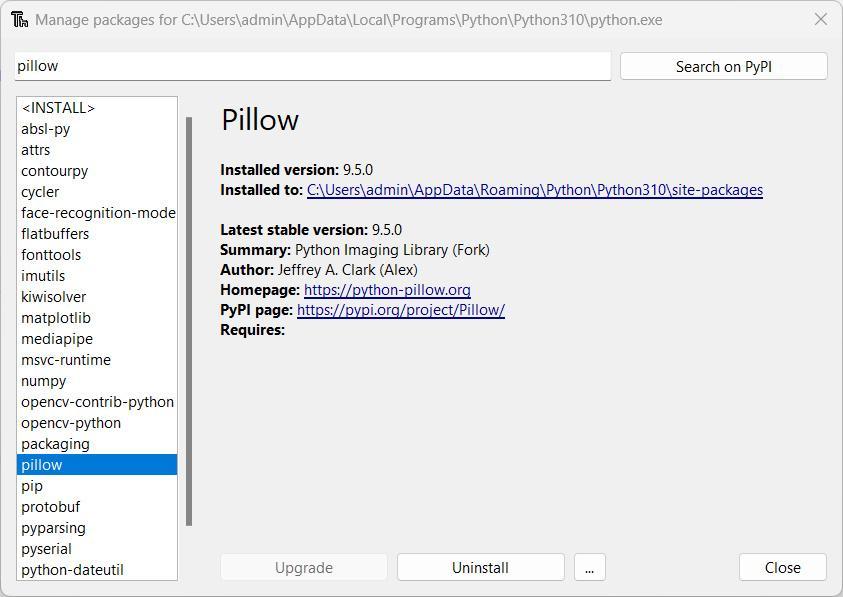The image size is (843, 597).
Task: Click the package search input field
Action: click(312, 66)
